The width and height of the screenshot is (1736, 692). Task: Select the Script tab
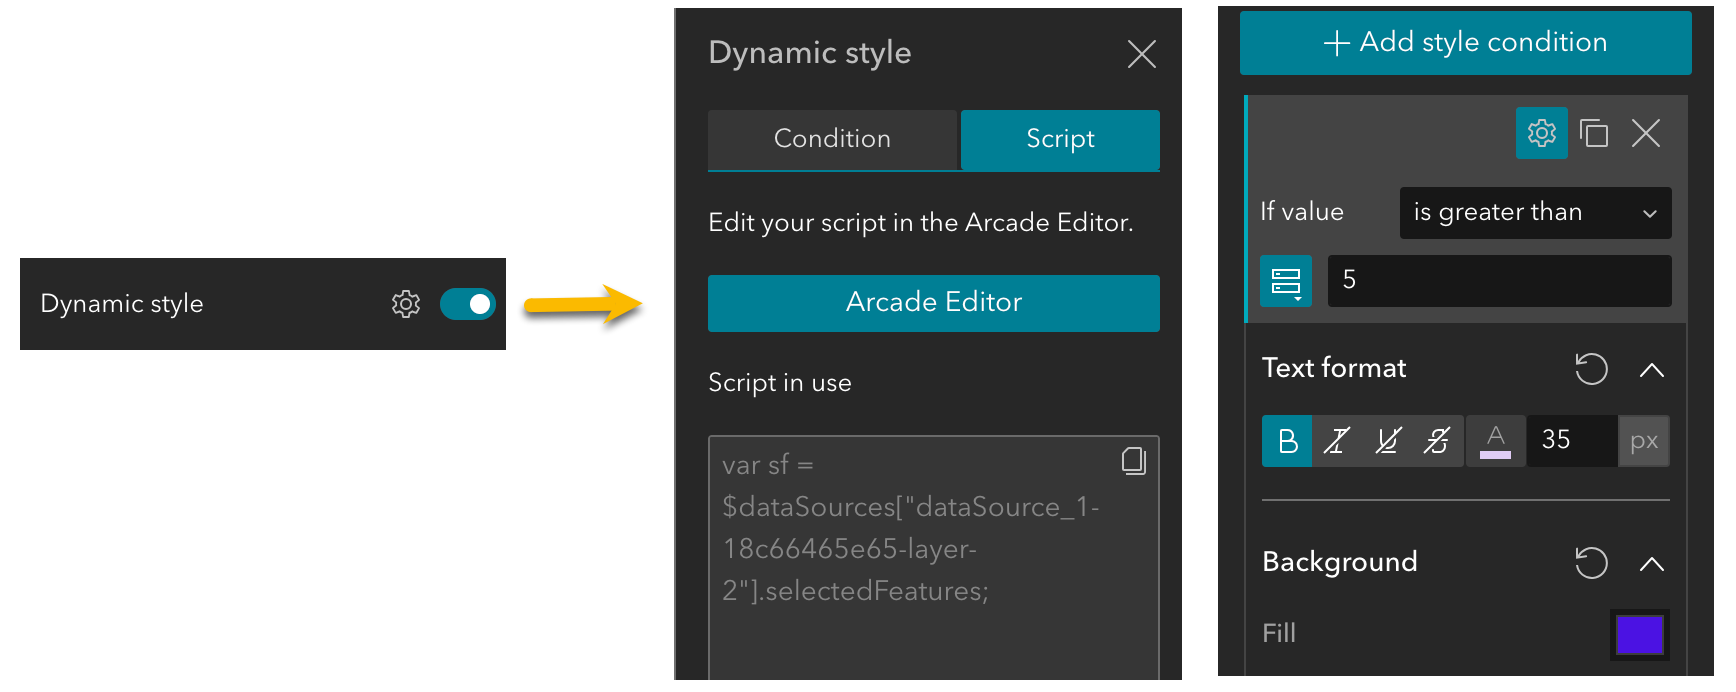click(1060, 139)
